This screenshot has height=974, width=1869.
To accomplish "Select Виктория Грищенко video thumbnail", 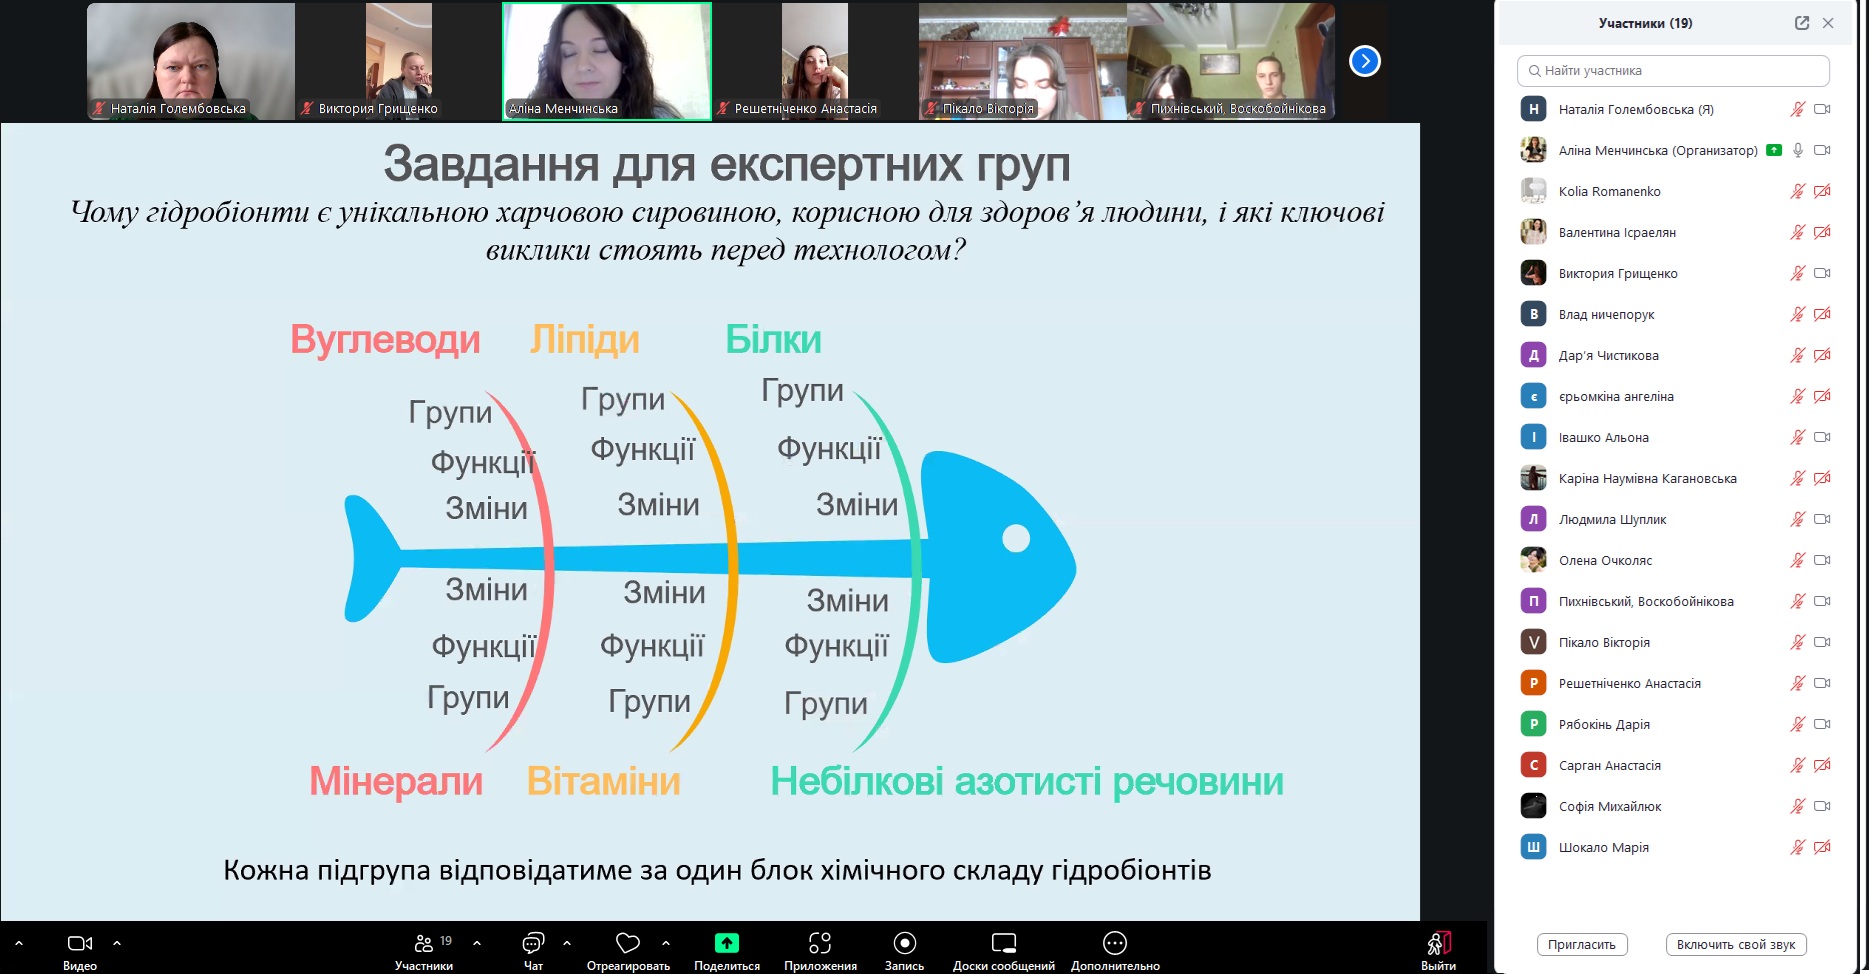I will 399,61.
